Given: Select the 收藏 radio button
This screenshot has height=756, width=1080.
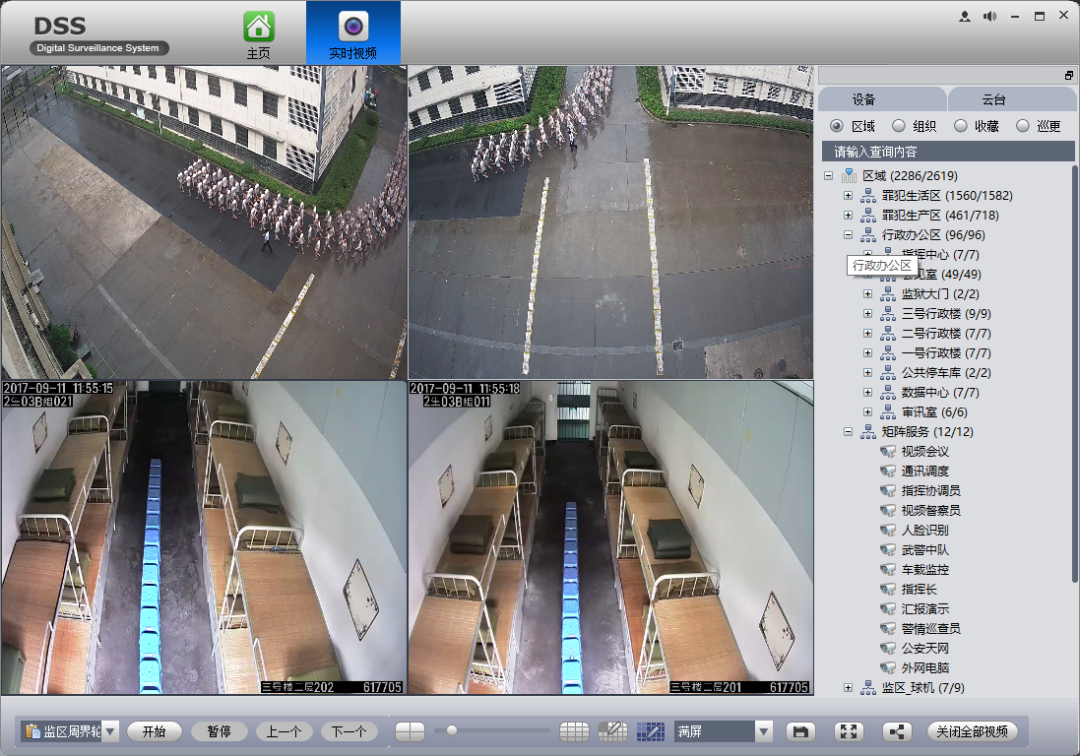Looking at the screenshot, I should [x=960, y=126].
